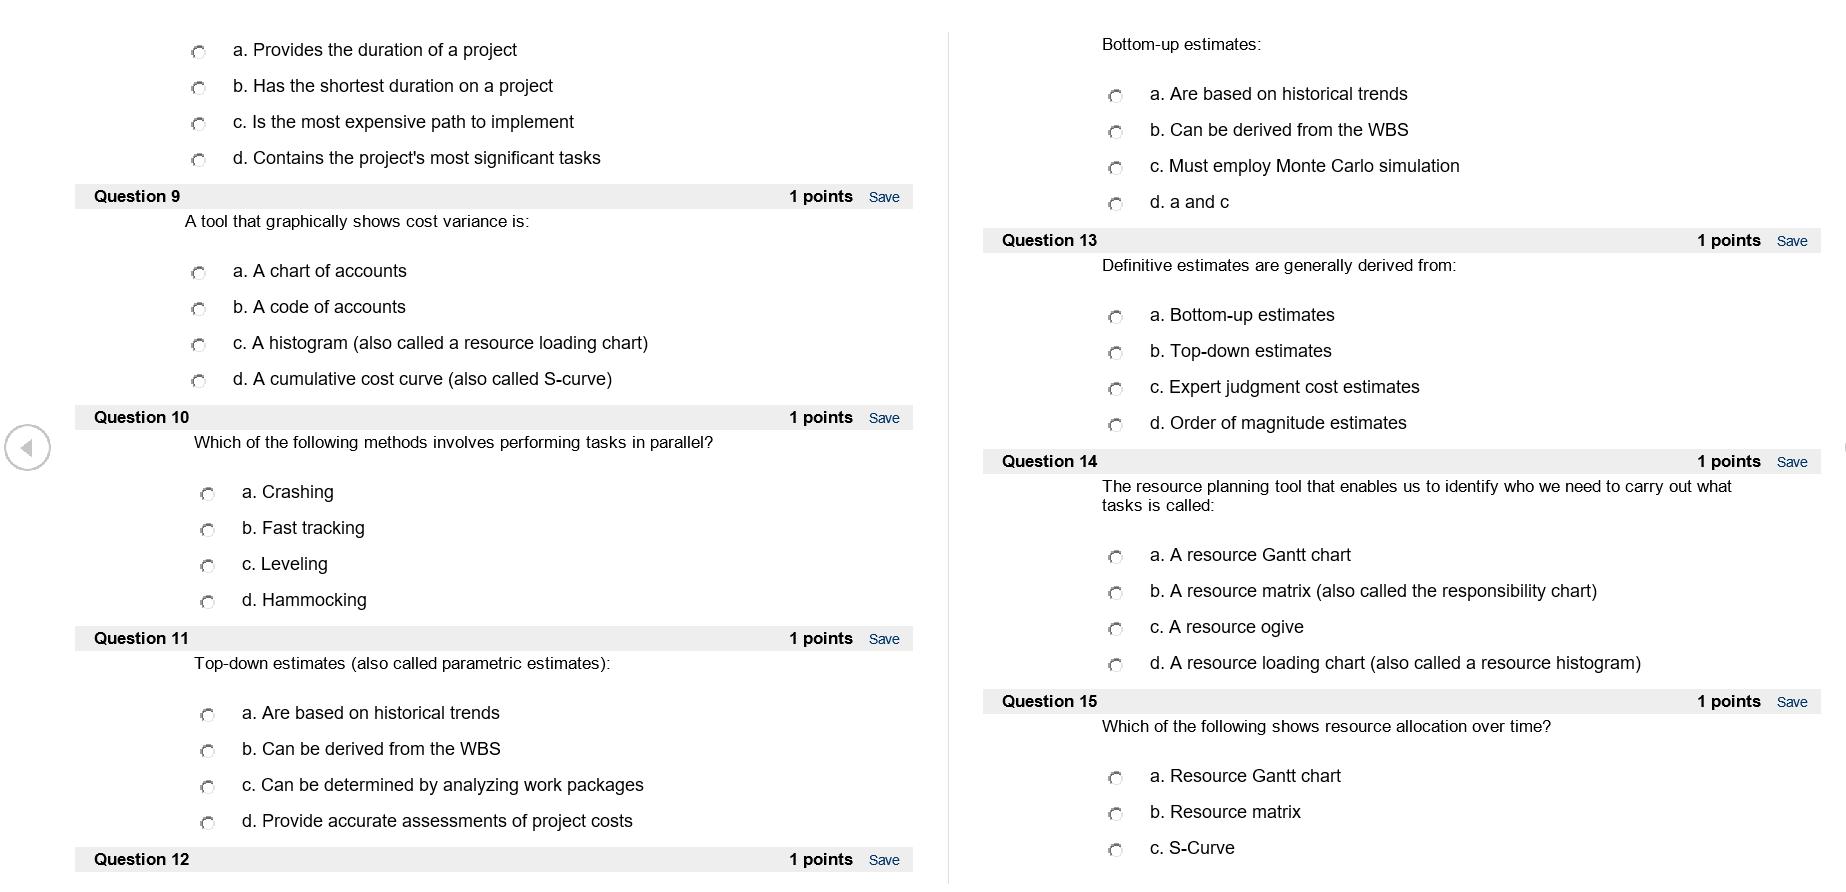This screenshot has width=1846, height=892.
Task: Select 'b. Can be derived from the WBS' for Question 11
Action: (207, 751)
